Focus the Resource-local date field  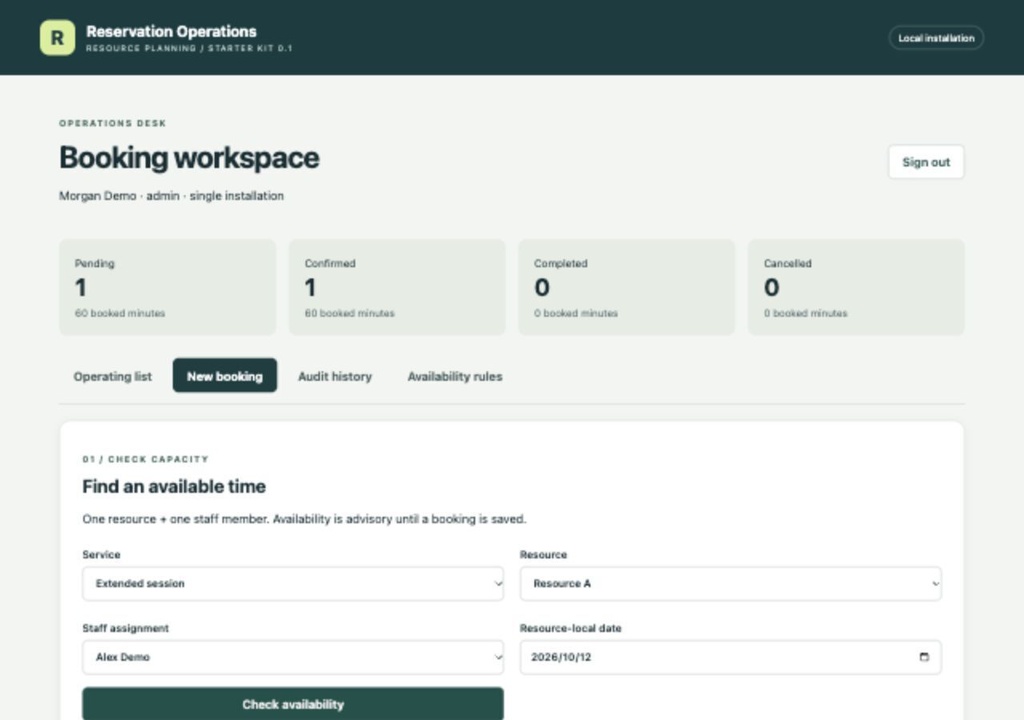[x=730, y=657]
